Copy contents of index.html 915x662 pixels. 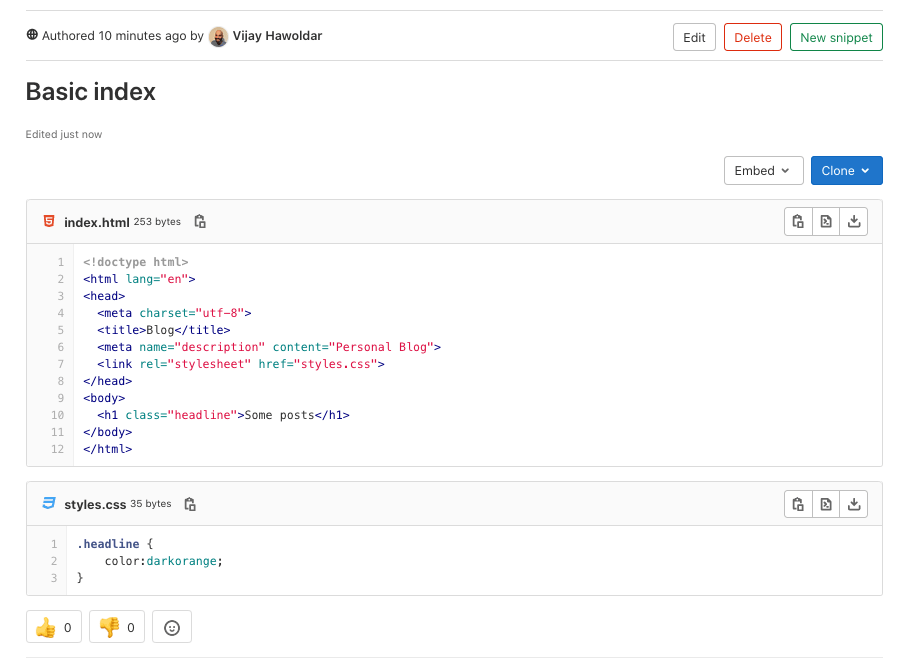click(798, 222)
